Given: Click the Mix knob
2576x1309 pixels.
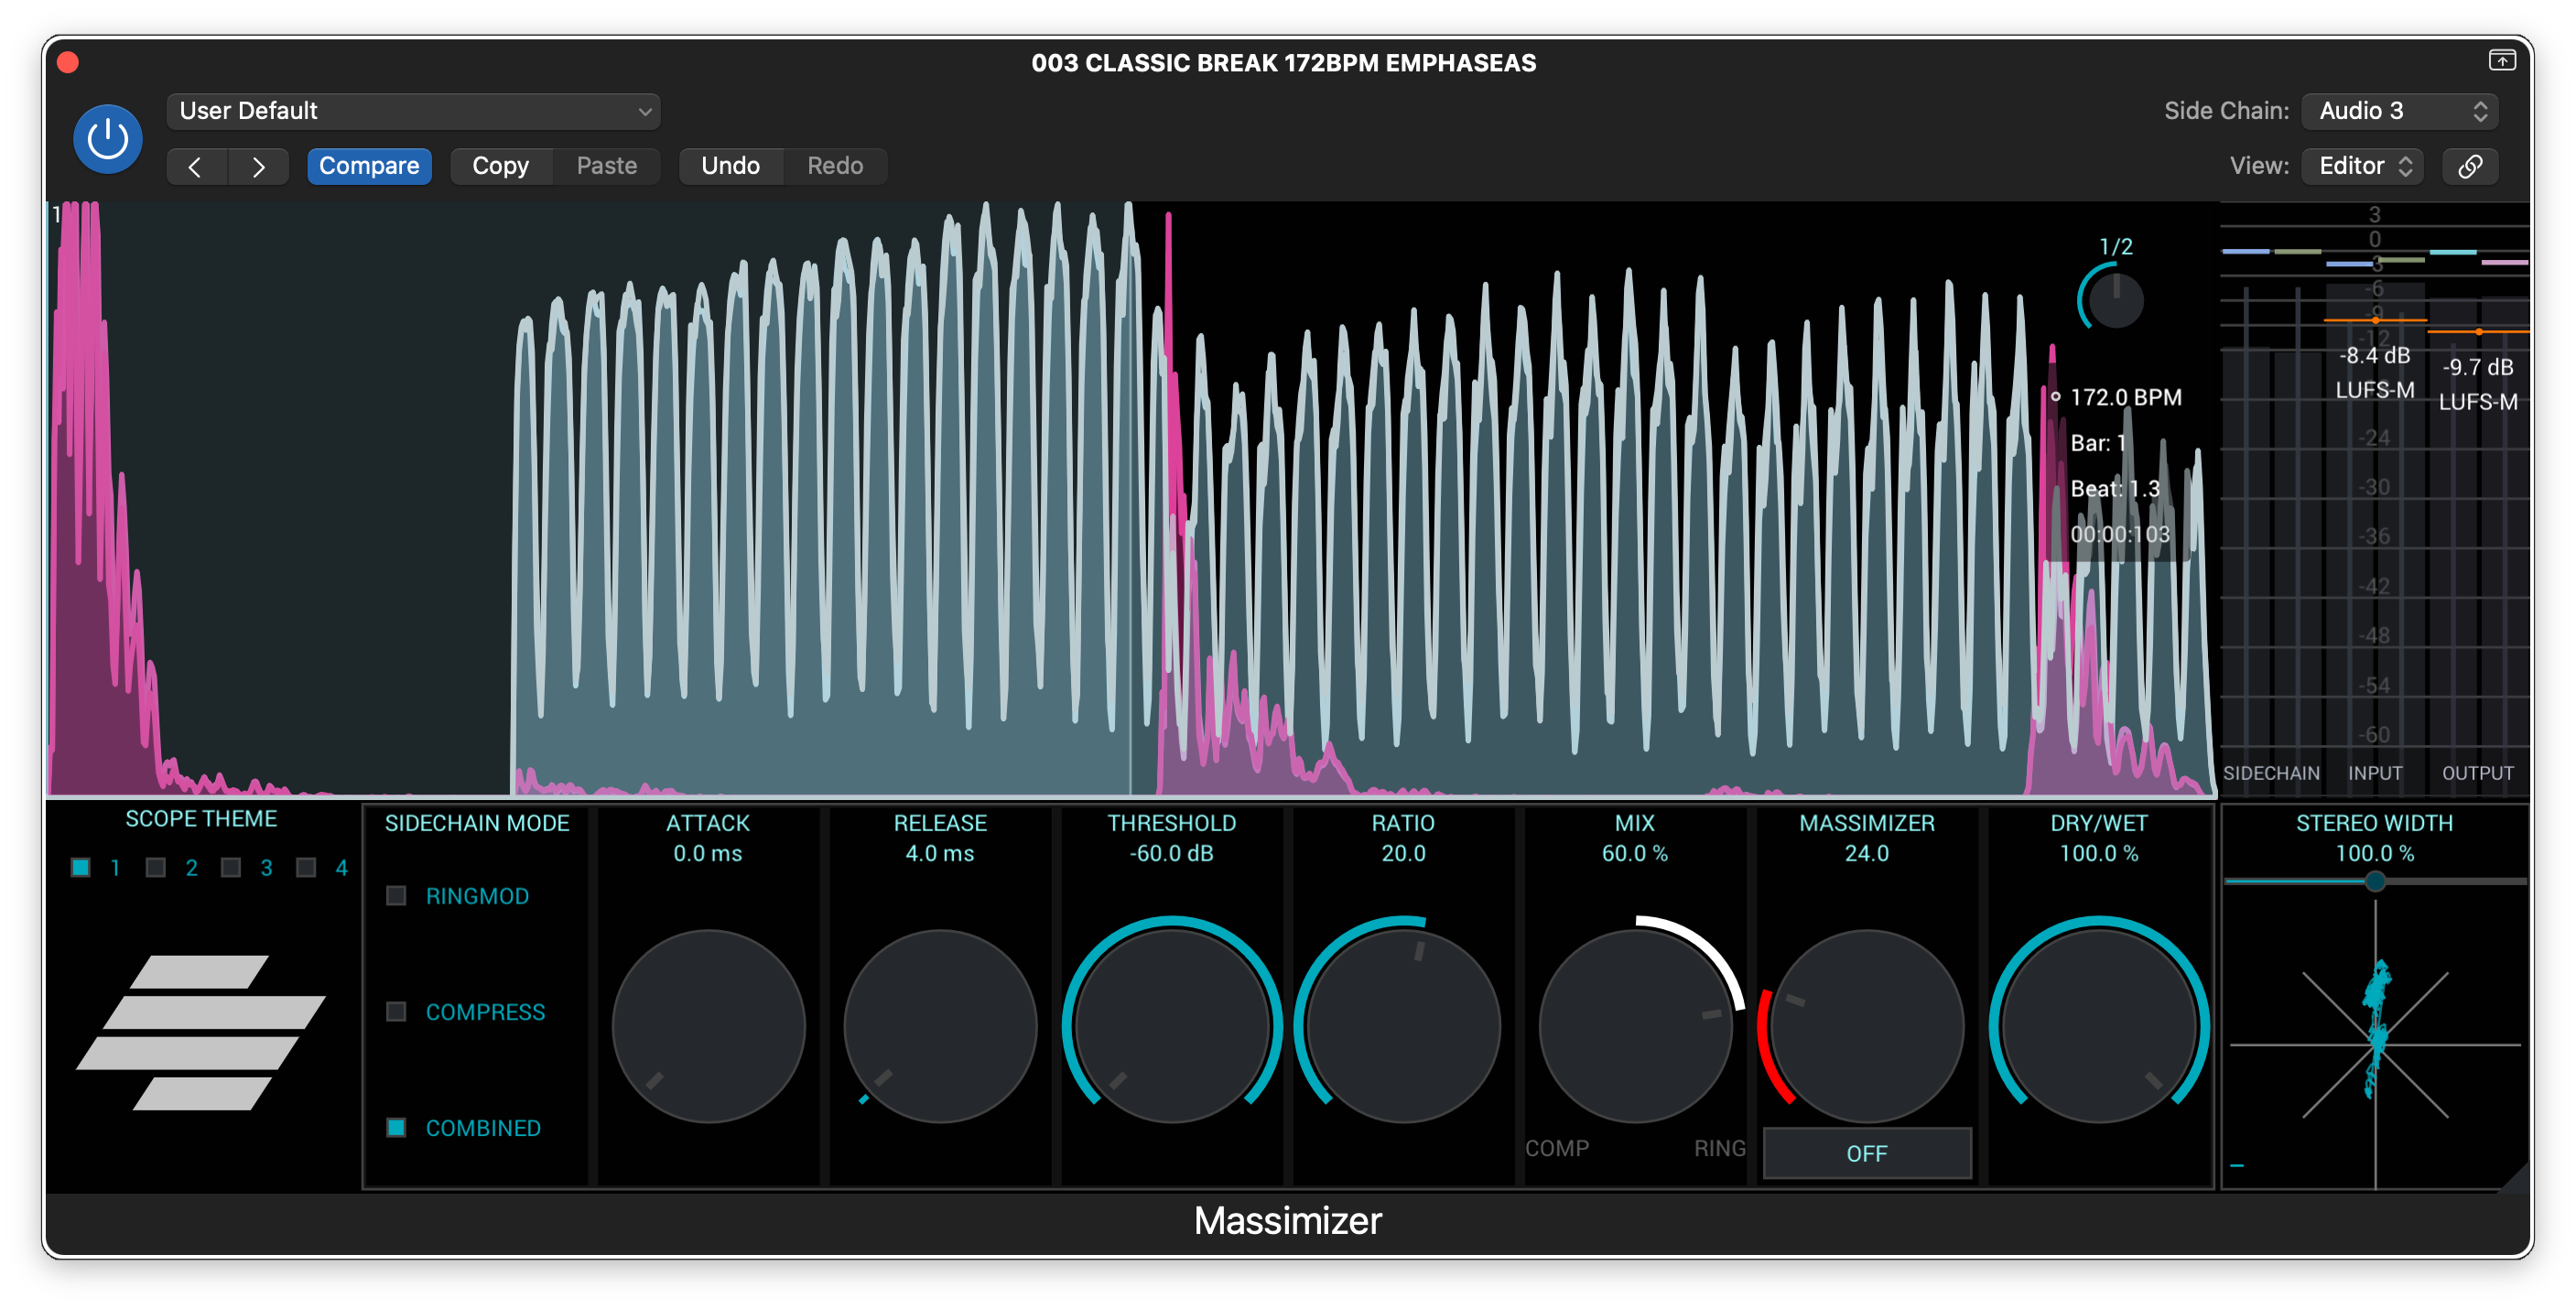Looking at the screenshot, I should 1635,1026.
